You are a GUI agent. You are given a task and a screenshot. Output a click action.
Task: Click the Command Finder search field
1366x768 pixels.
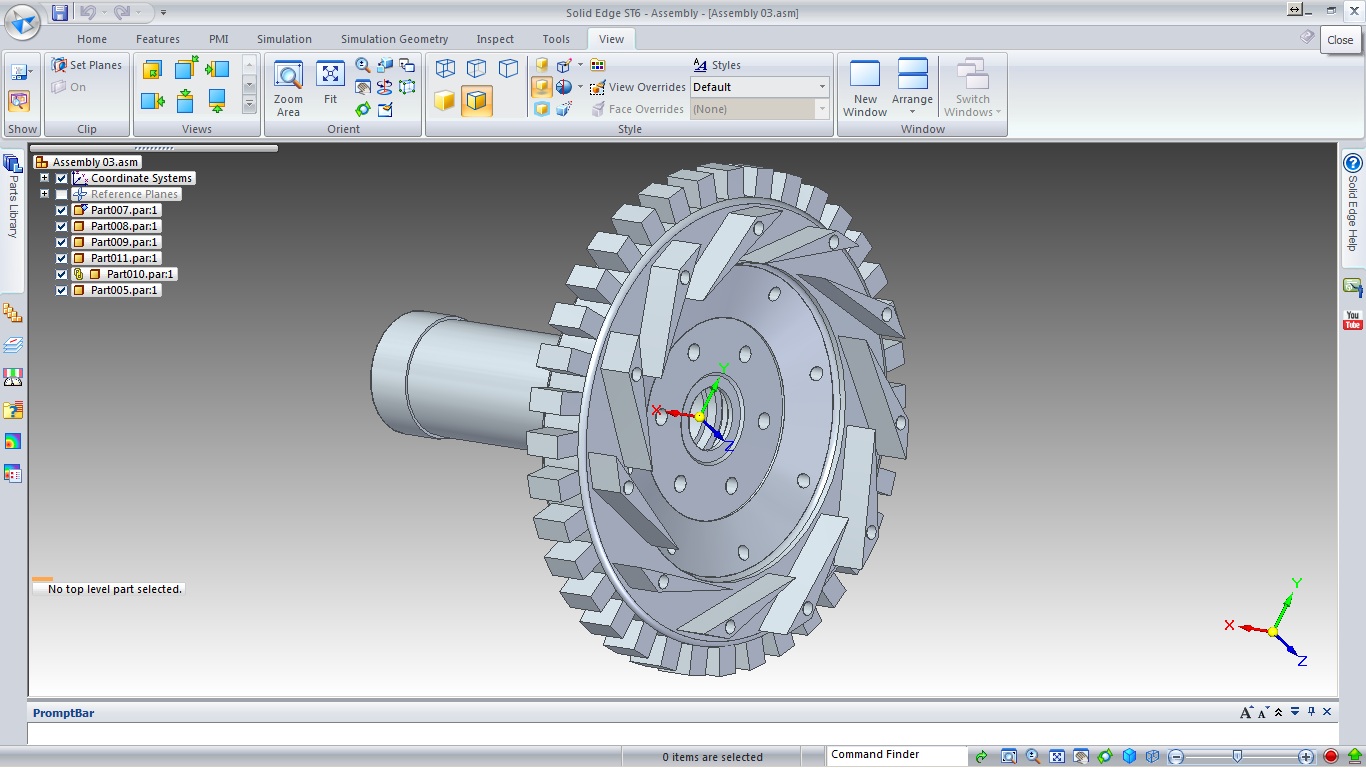896,755
